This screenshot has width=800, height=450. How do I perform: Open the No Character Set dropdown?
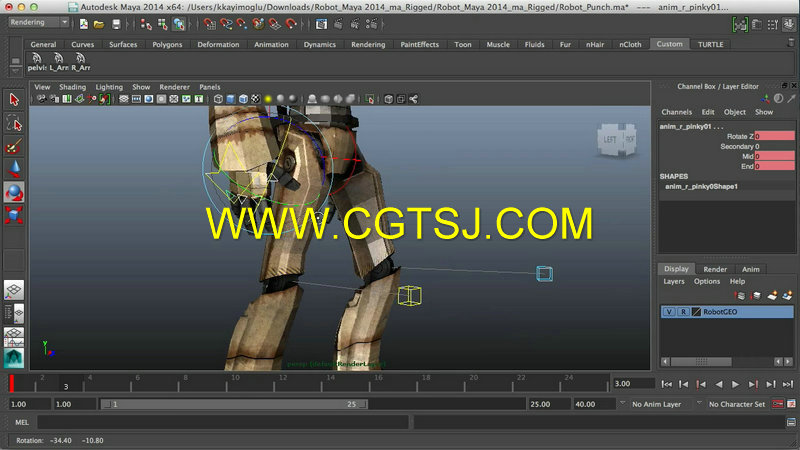coord(737,404)
